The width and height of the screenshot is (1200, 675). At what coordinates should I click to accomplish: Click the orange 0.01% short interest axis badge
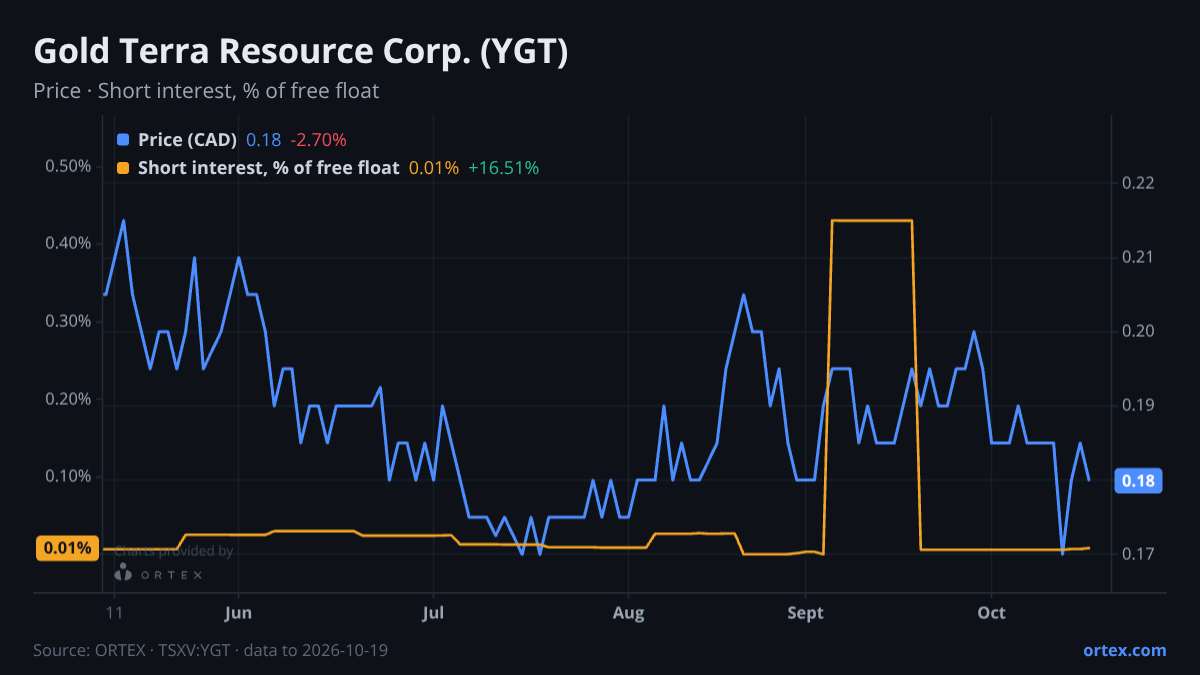[66, 548]
